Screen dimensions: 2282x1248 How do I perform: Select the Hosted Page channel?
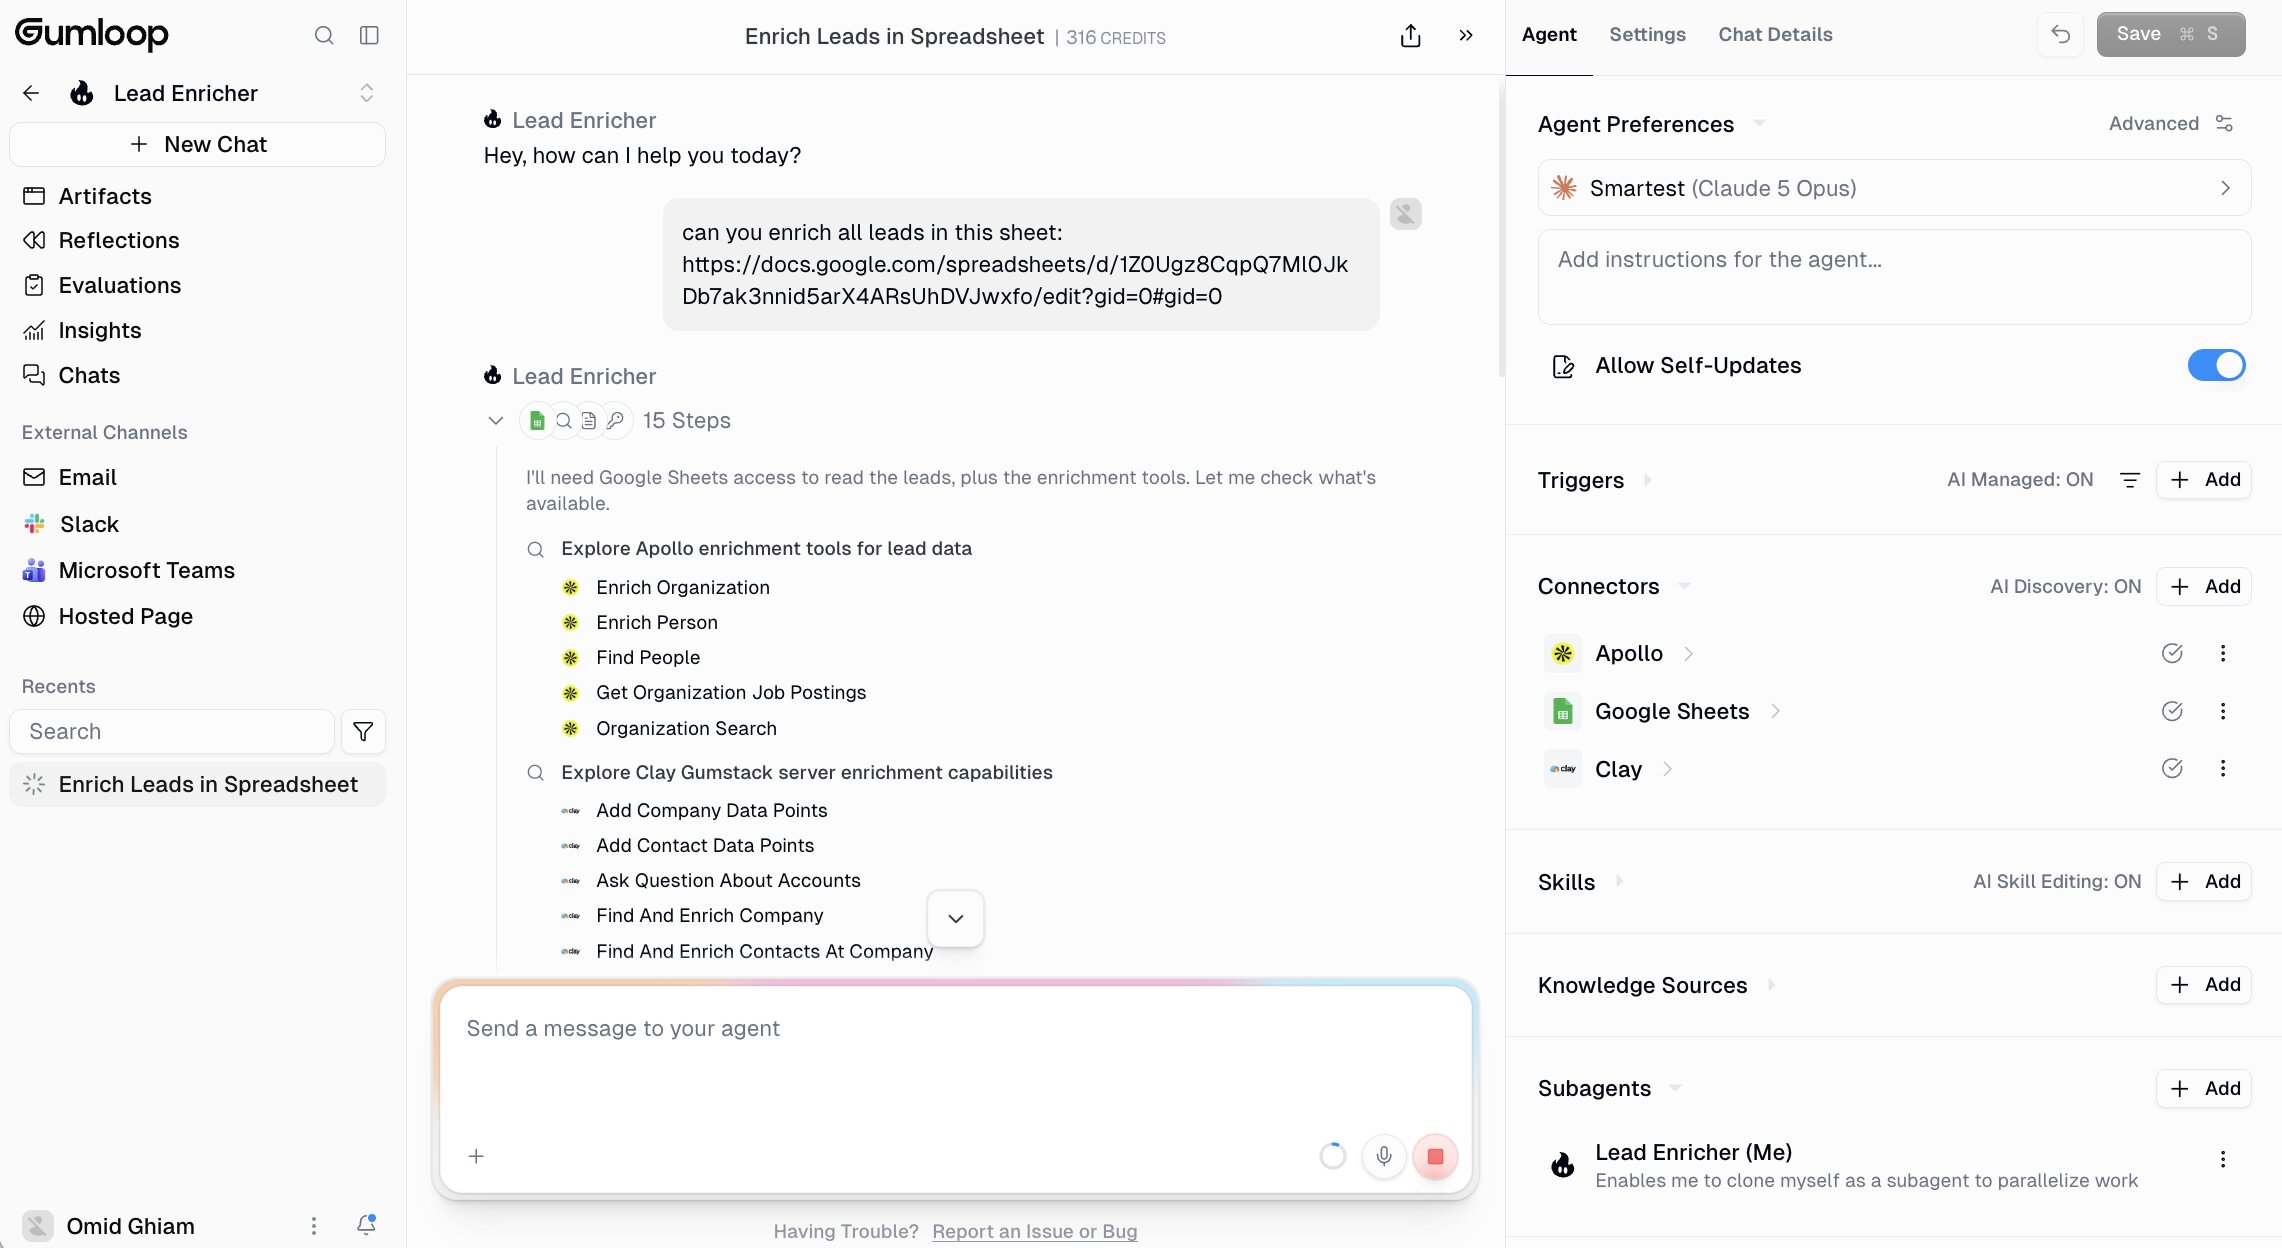pos(125,616)
